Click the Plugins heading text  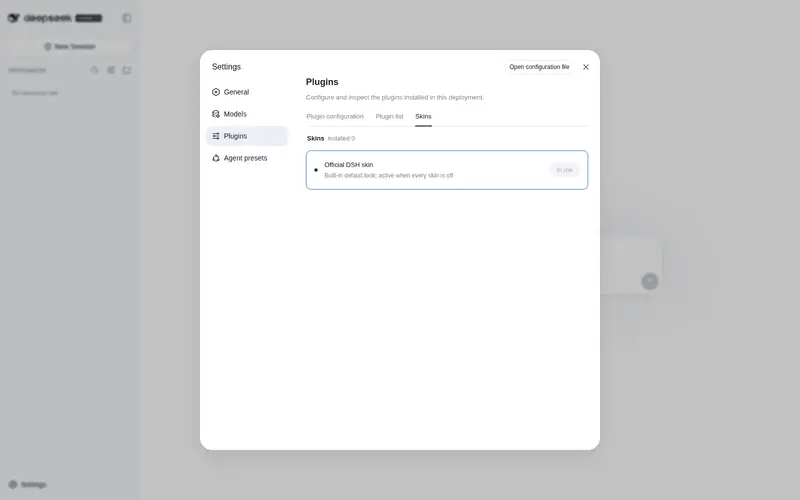click(x=322, y=82)
